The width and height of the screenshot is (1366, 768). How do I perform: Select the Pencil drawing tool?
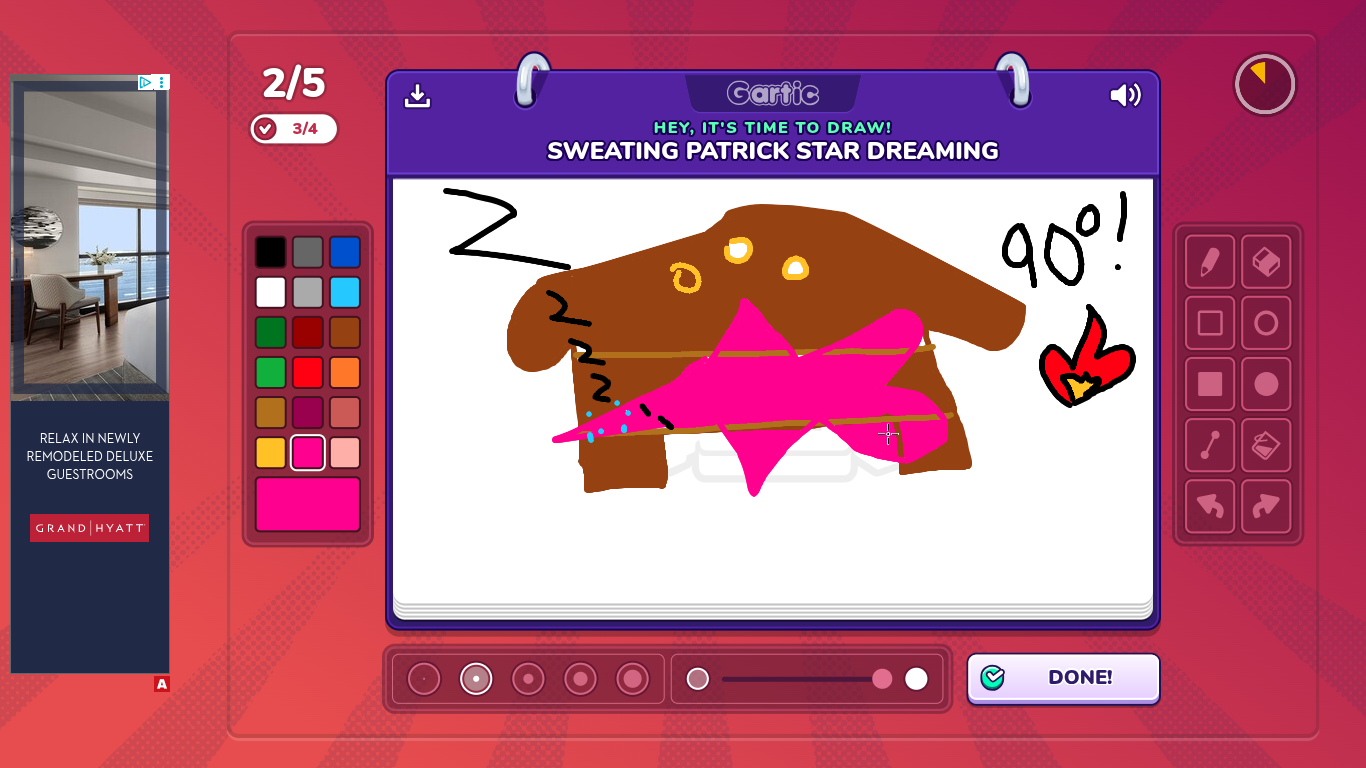click(1210, 262)
